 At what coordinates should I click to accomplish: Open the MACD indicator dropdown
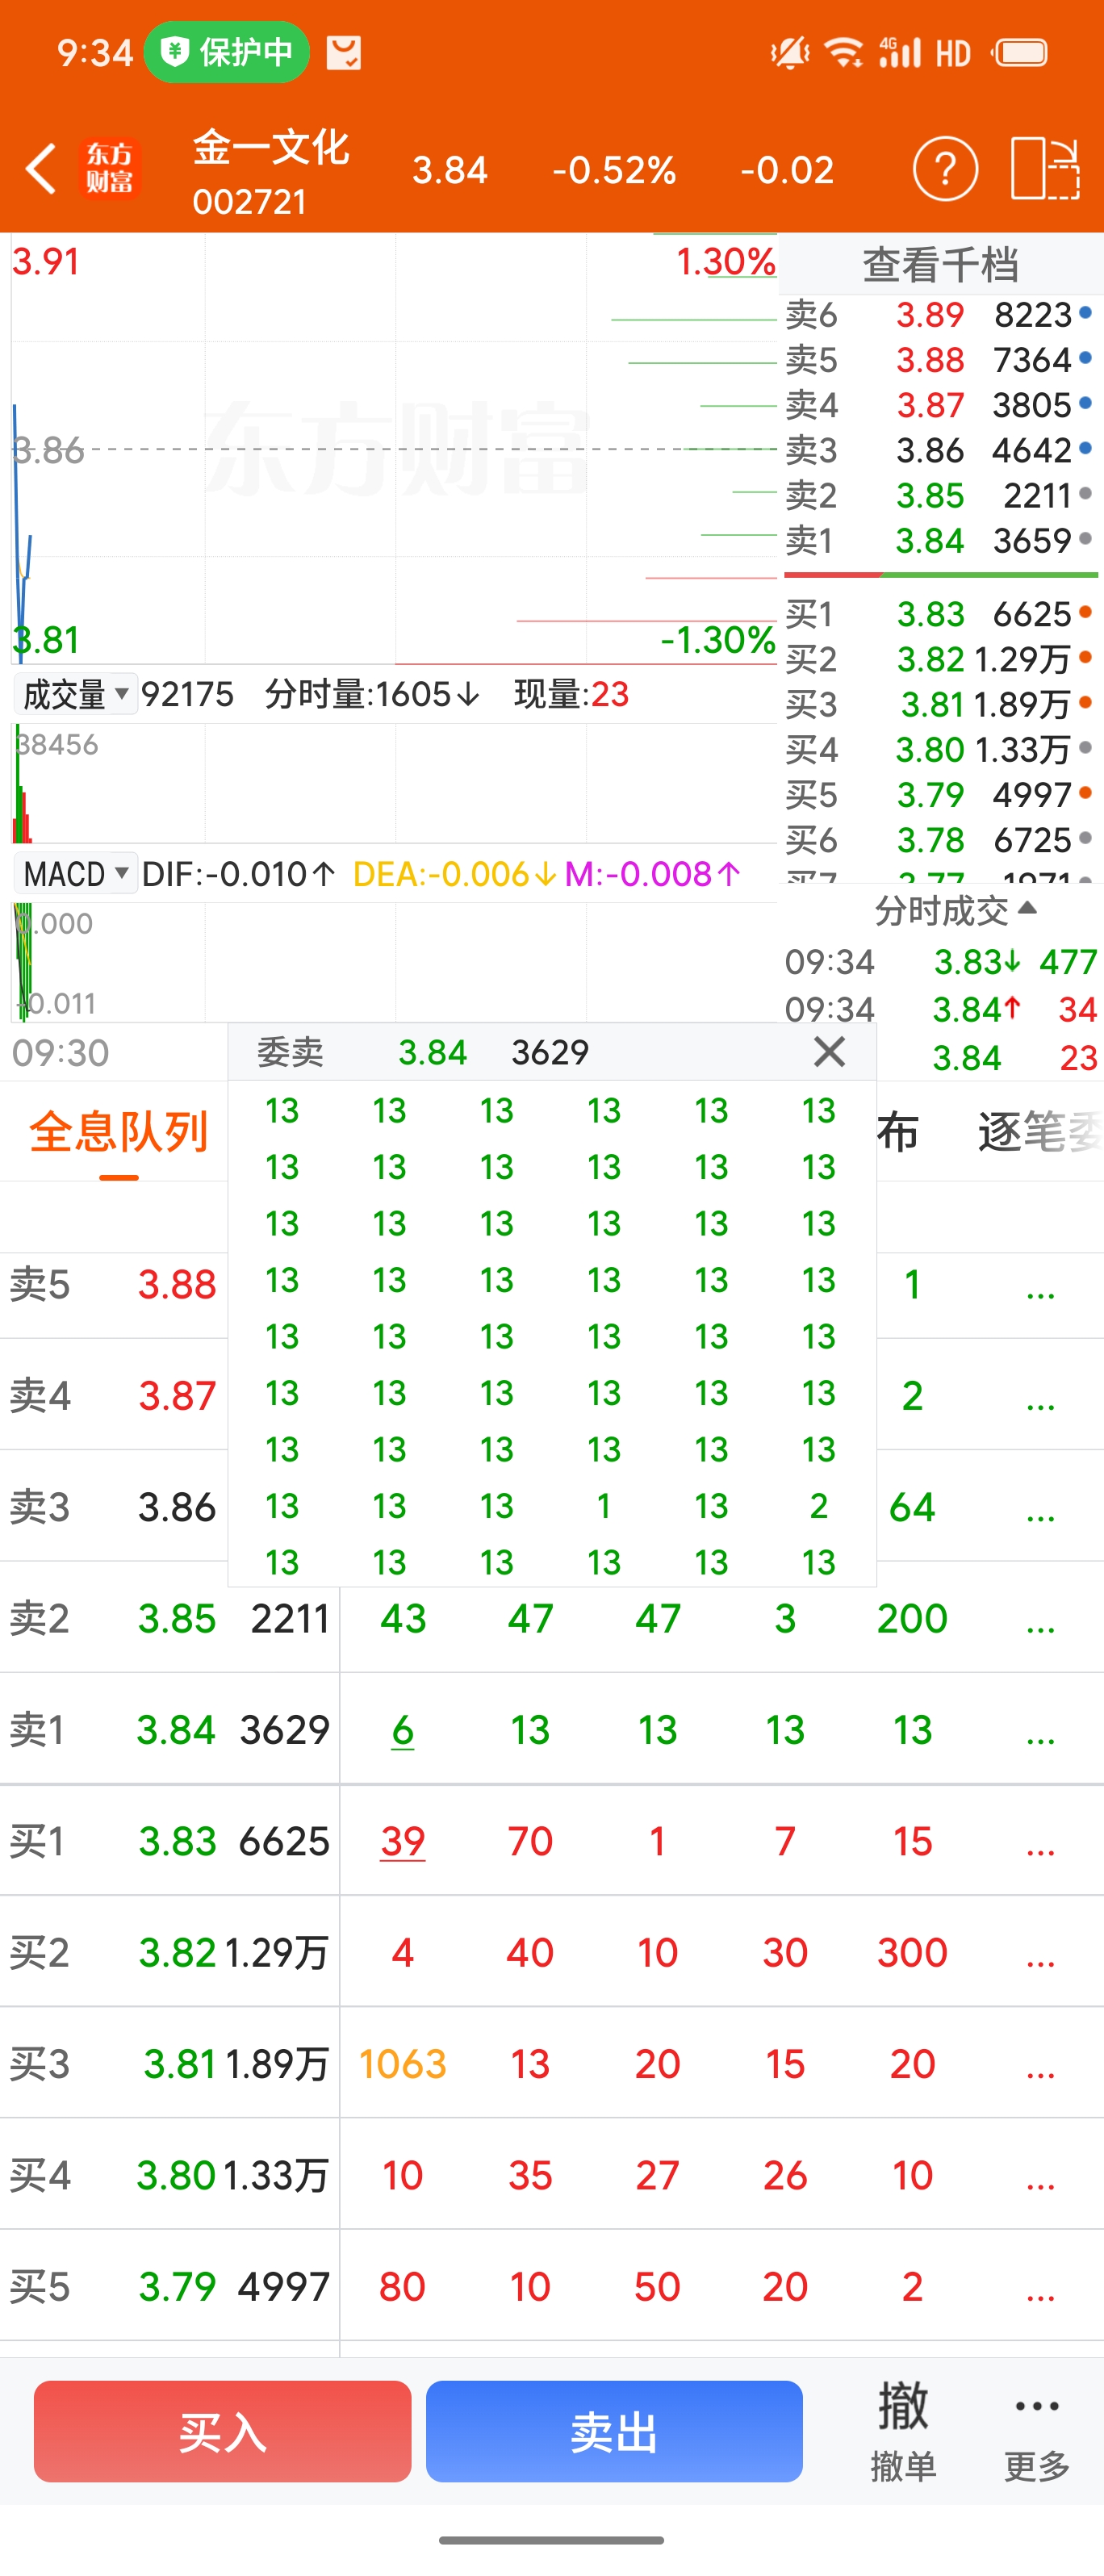tap(75, 874)
